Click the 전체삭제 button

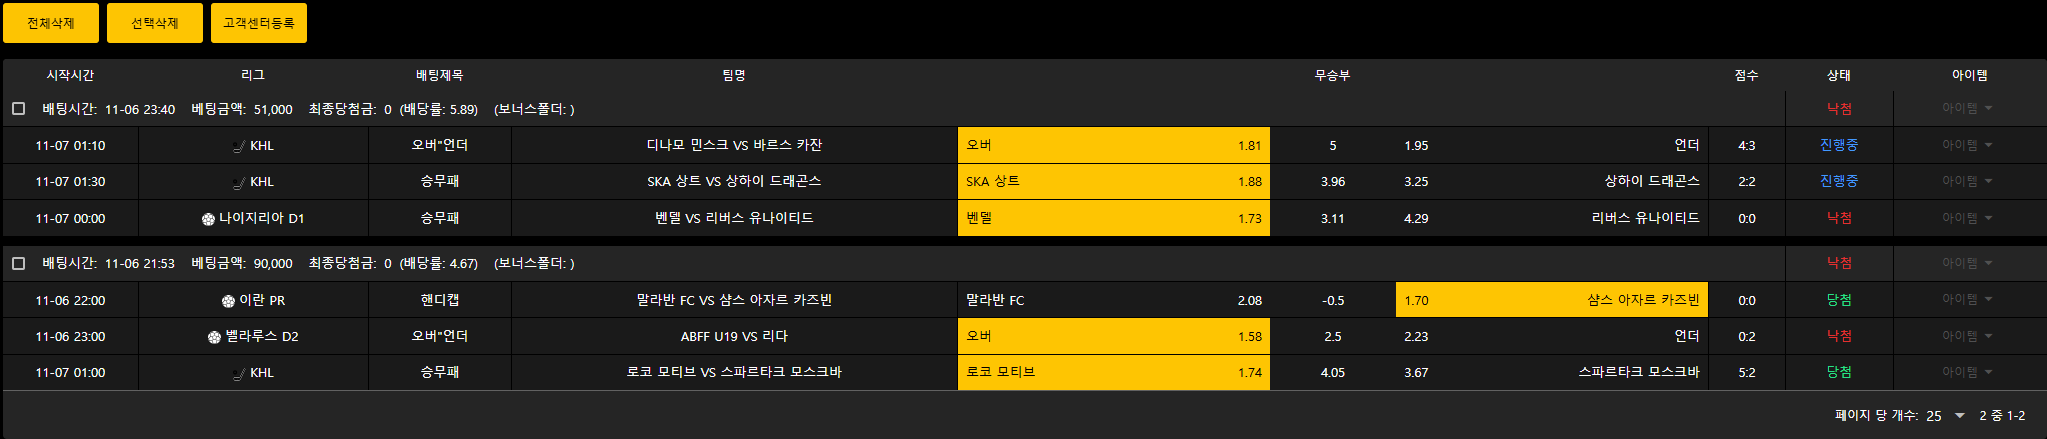tap(51, 23)
